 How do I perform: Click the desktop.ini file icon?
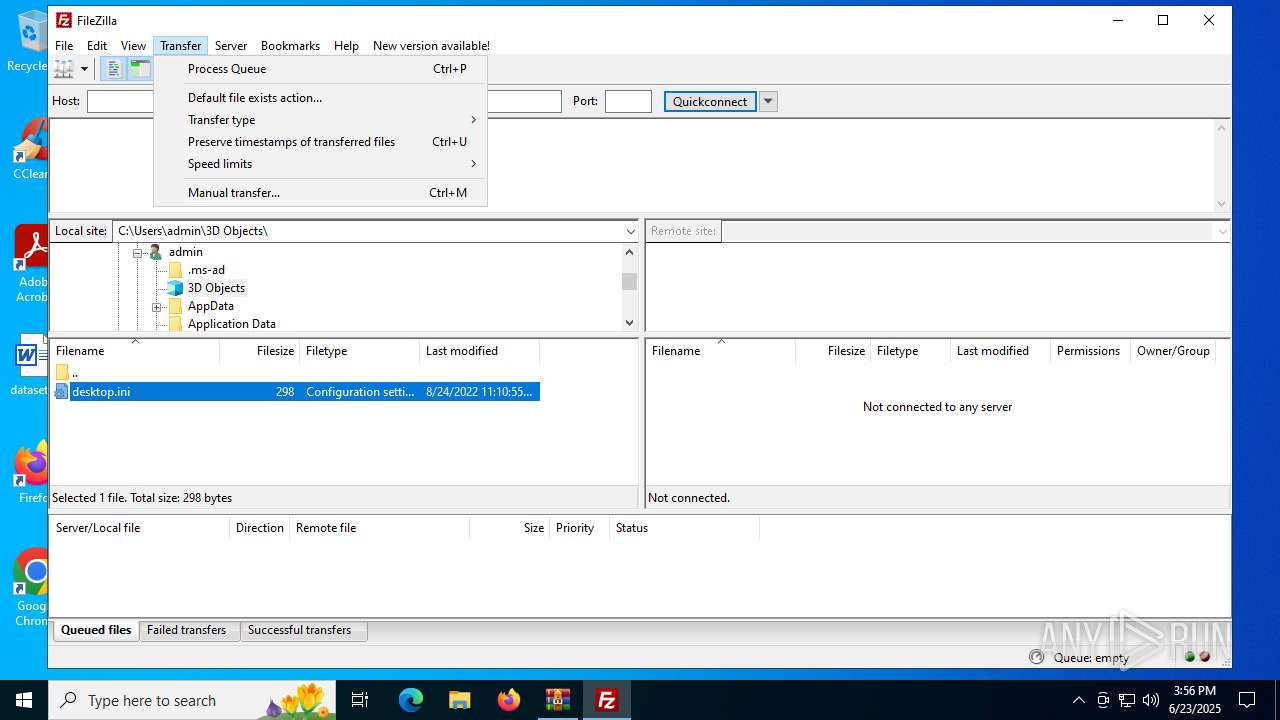pyautogui.click(x=61, y=392)
